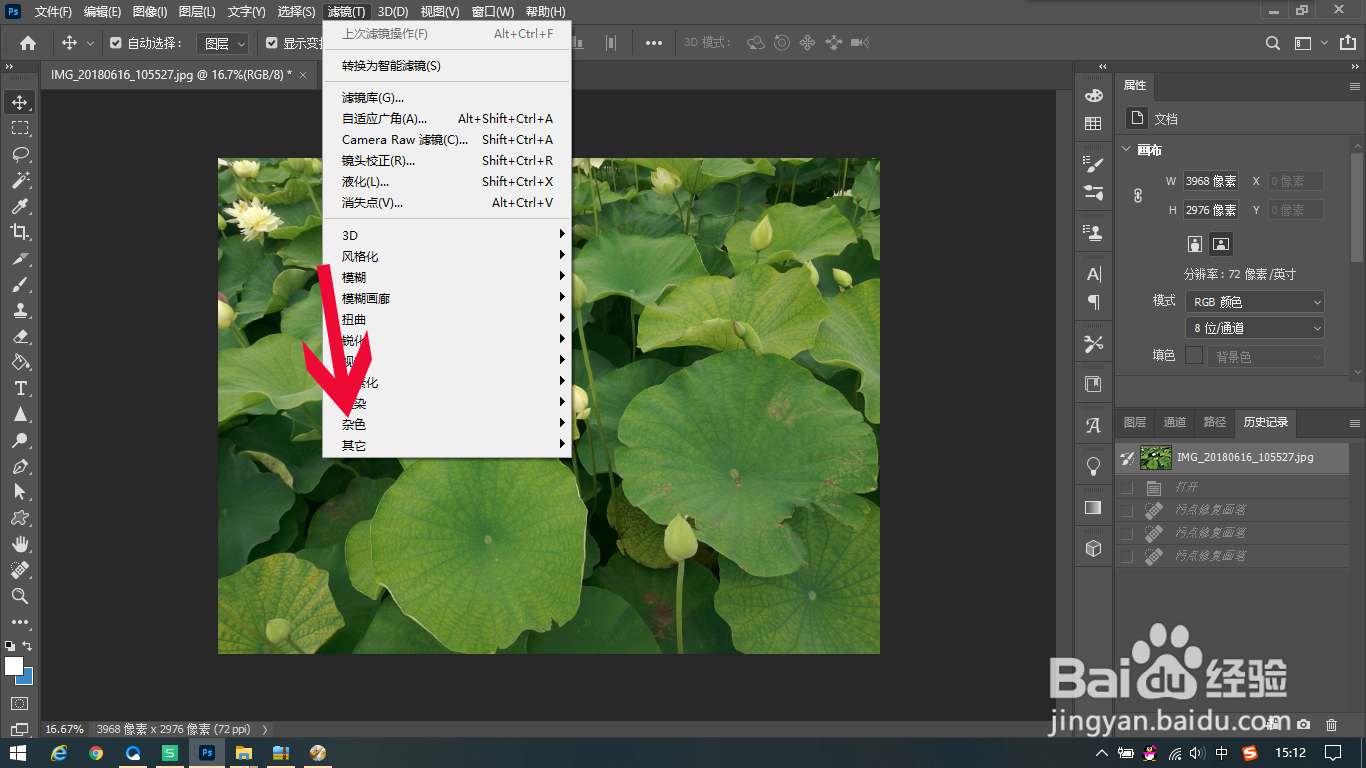Viewport: 1366px width, 768px height.
Task: Click the history panel trash icon
Action: coord(1331,724)
